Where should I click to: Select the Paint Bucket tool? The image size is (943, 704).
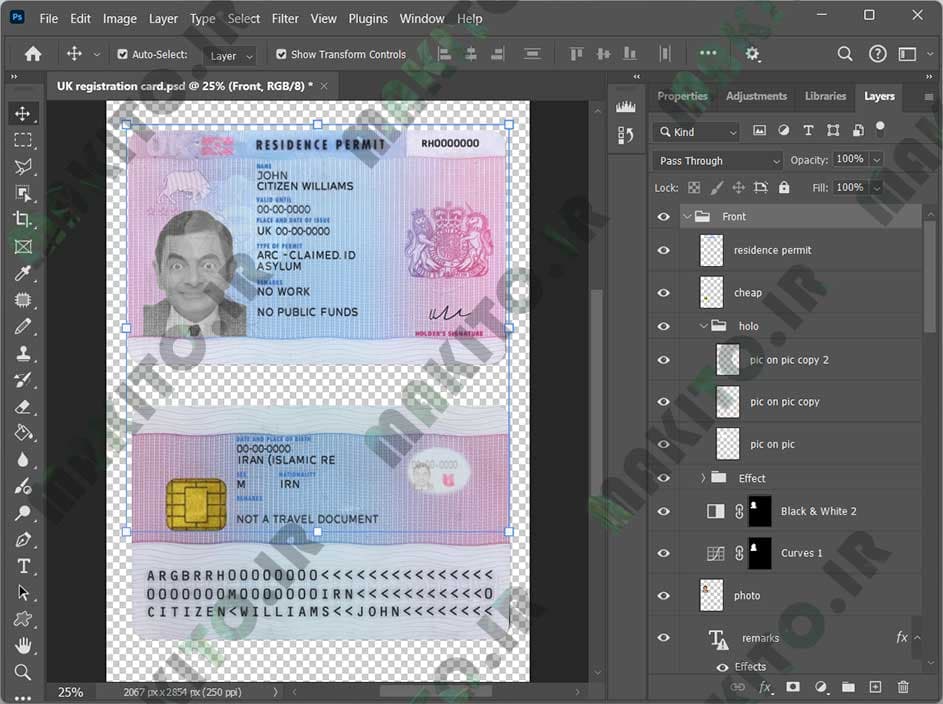tap(23, 433)
